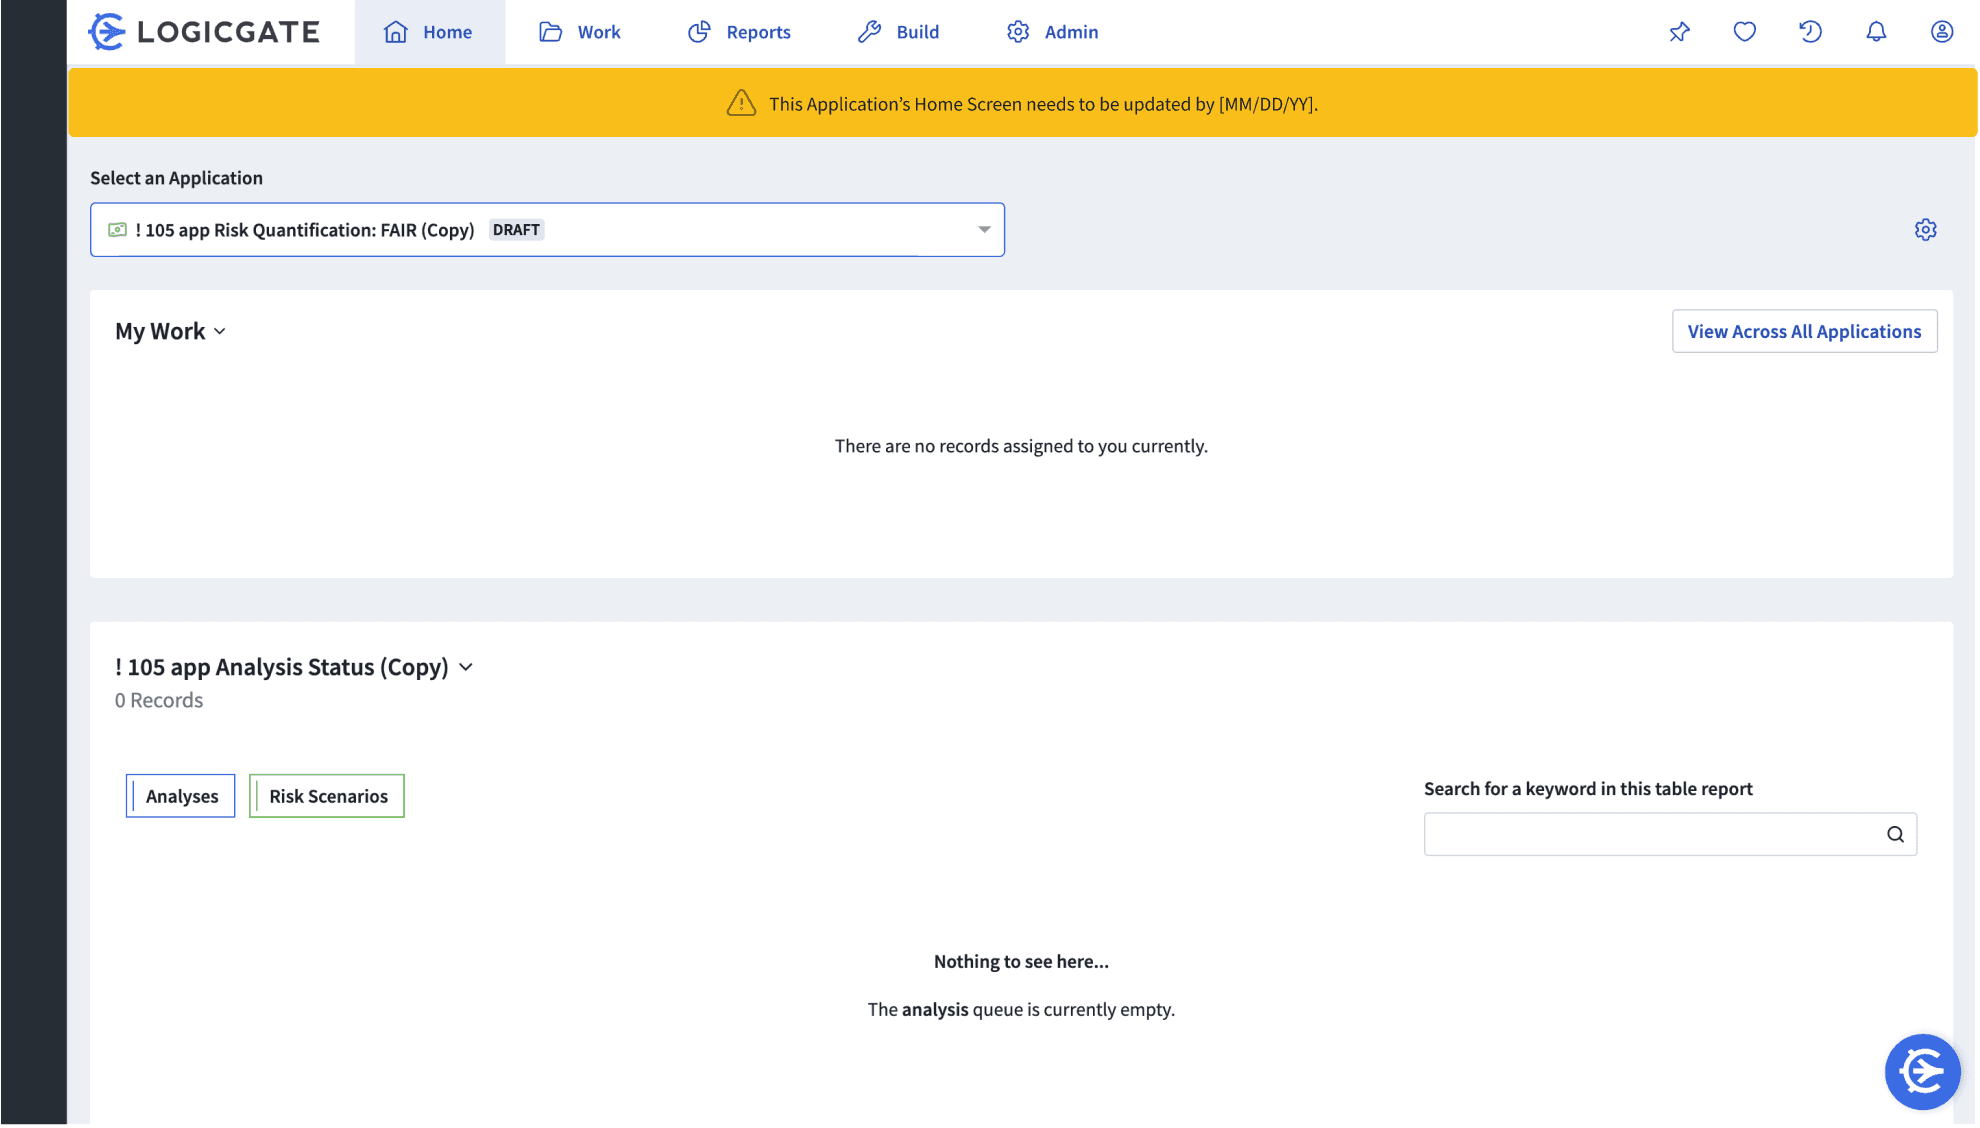Open user profile avatar icon
Screen dimensions: 1980x1128
pos(1941,32)
